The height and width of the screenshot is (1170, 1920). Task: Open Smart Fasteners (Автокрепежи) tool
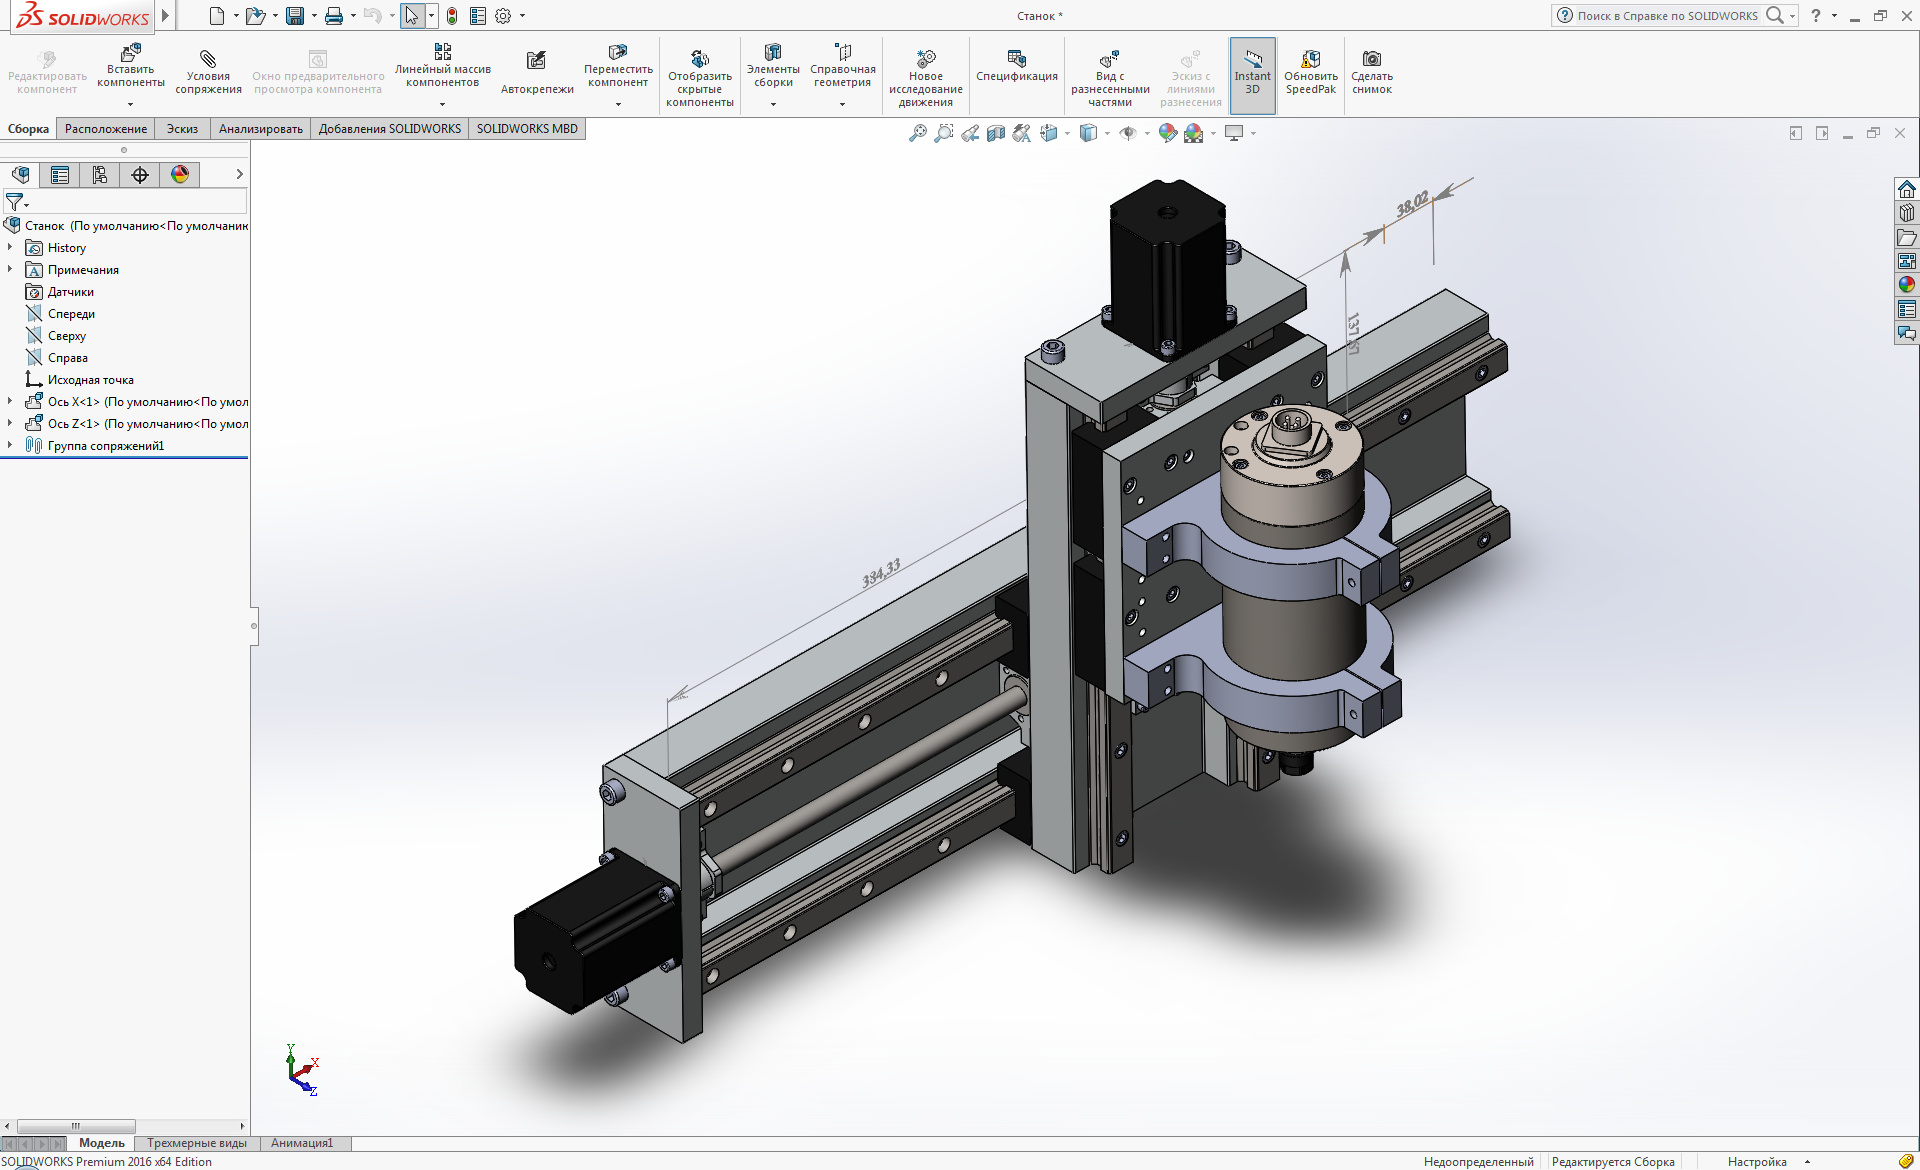[x=536, y=61]
